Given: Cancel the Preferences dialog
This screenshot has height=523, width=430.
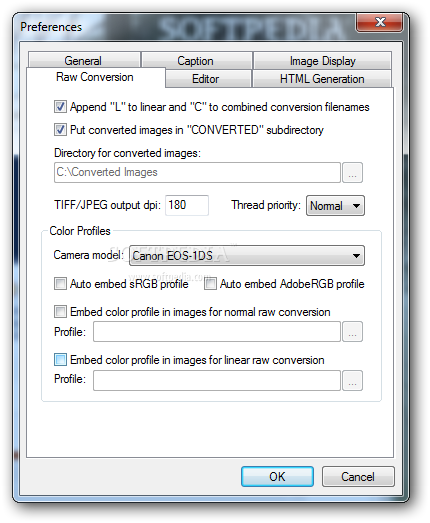Looking at the screenshot, I should pos(358,477).
